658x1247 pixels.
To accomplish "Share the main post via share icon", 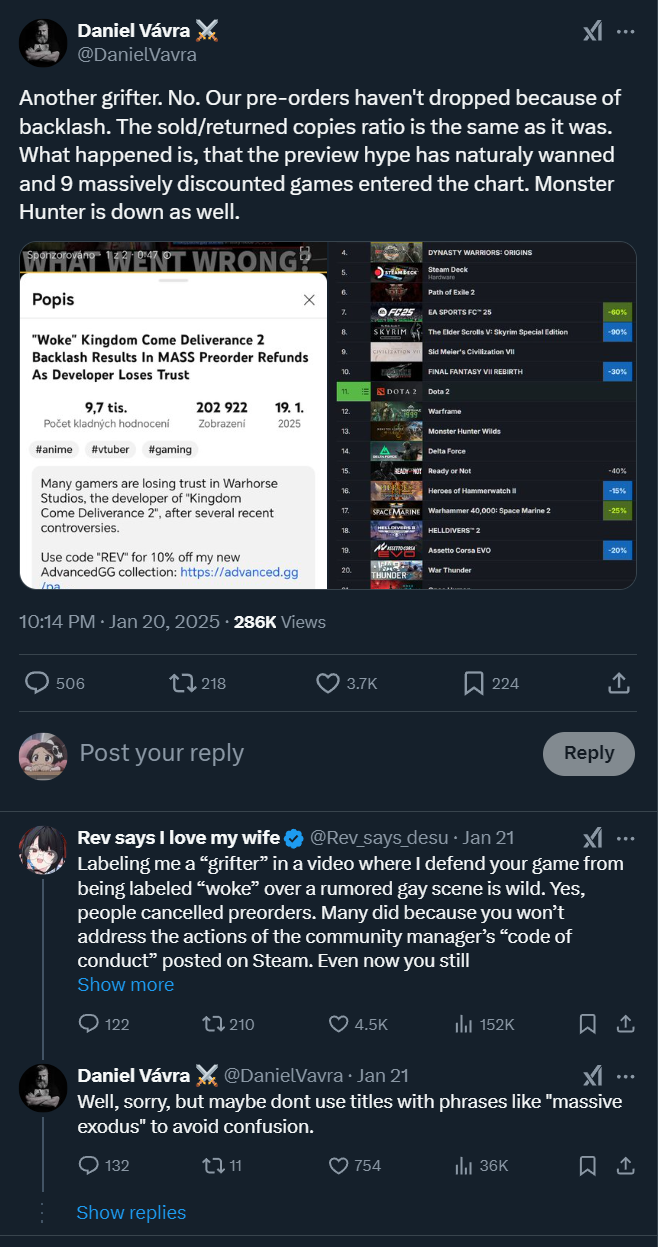I will click(x=619, y=683).
